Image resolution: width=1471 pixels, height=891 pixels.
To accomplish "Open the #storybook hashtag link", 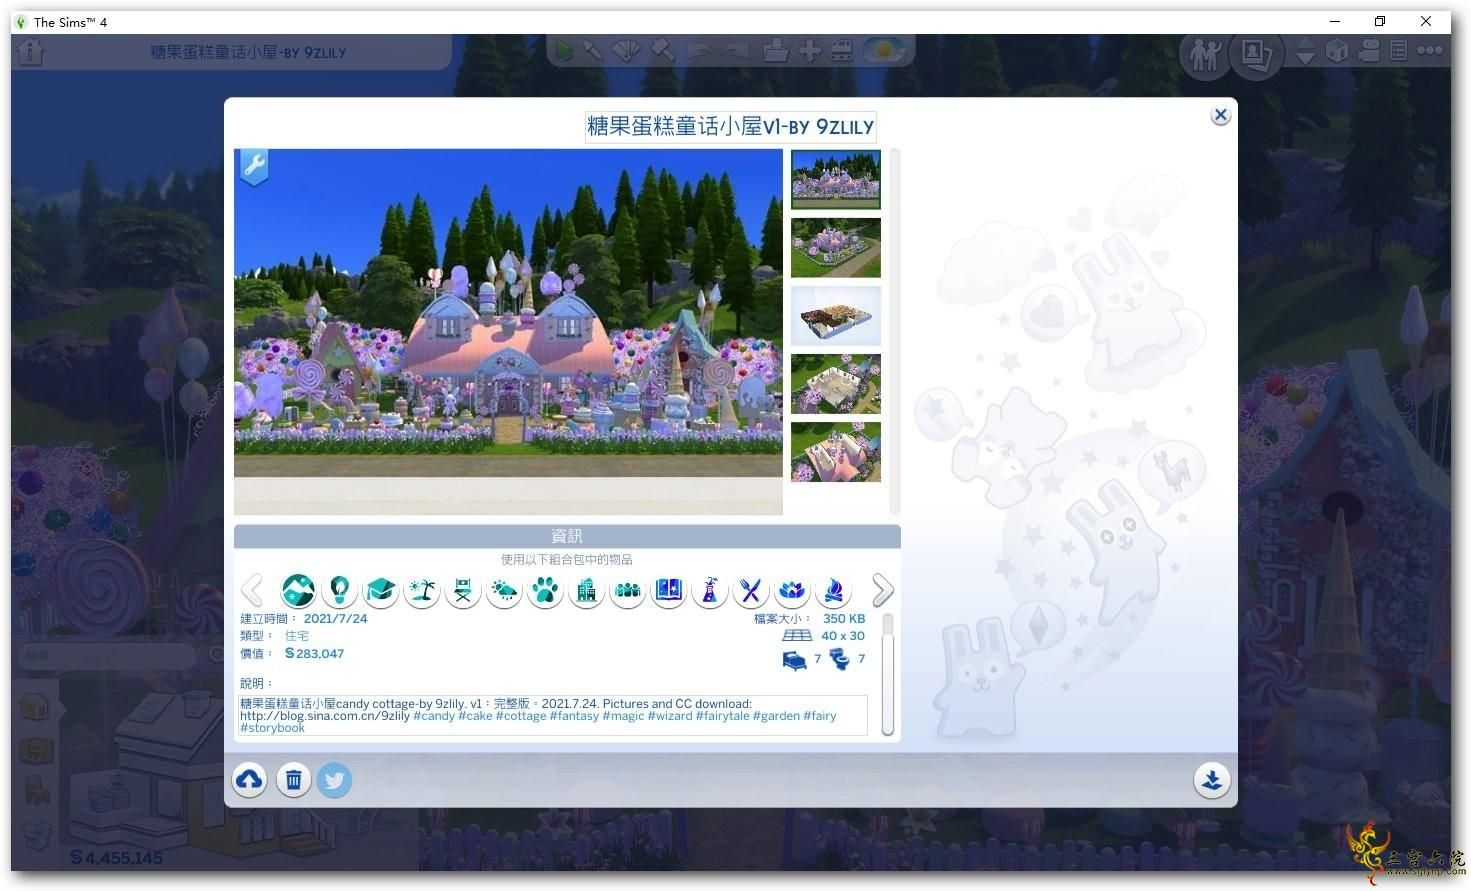I will tap(273, 728).
